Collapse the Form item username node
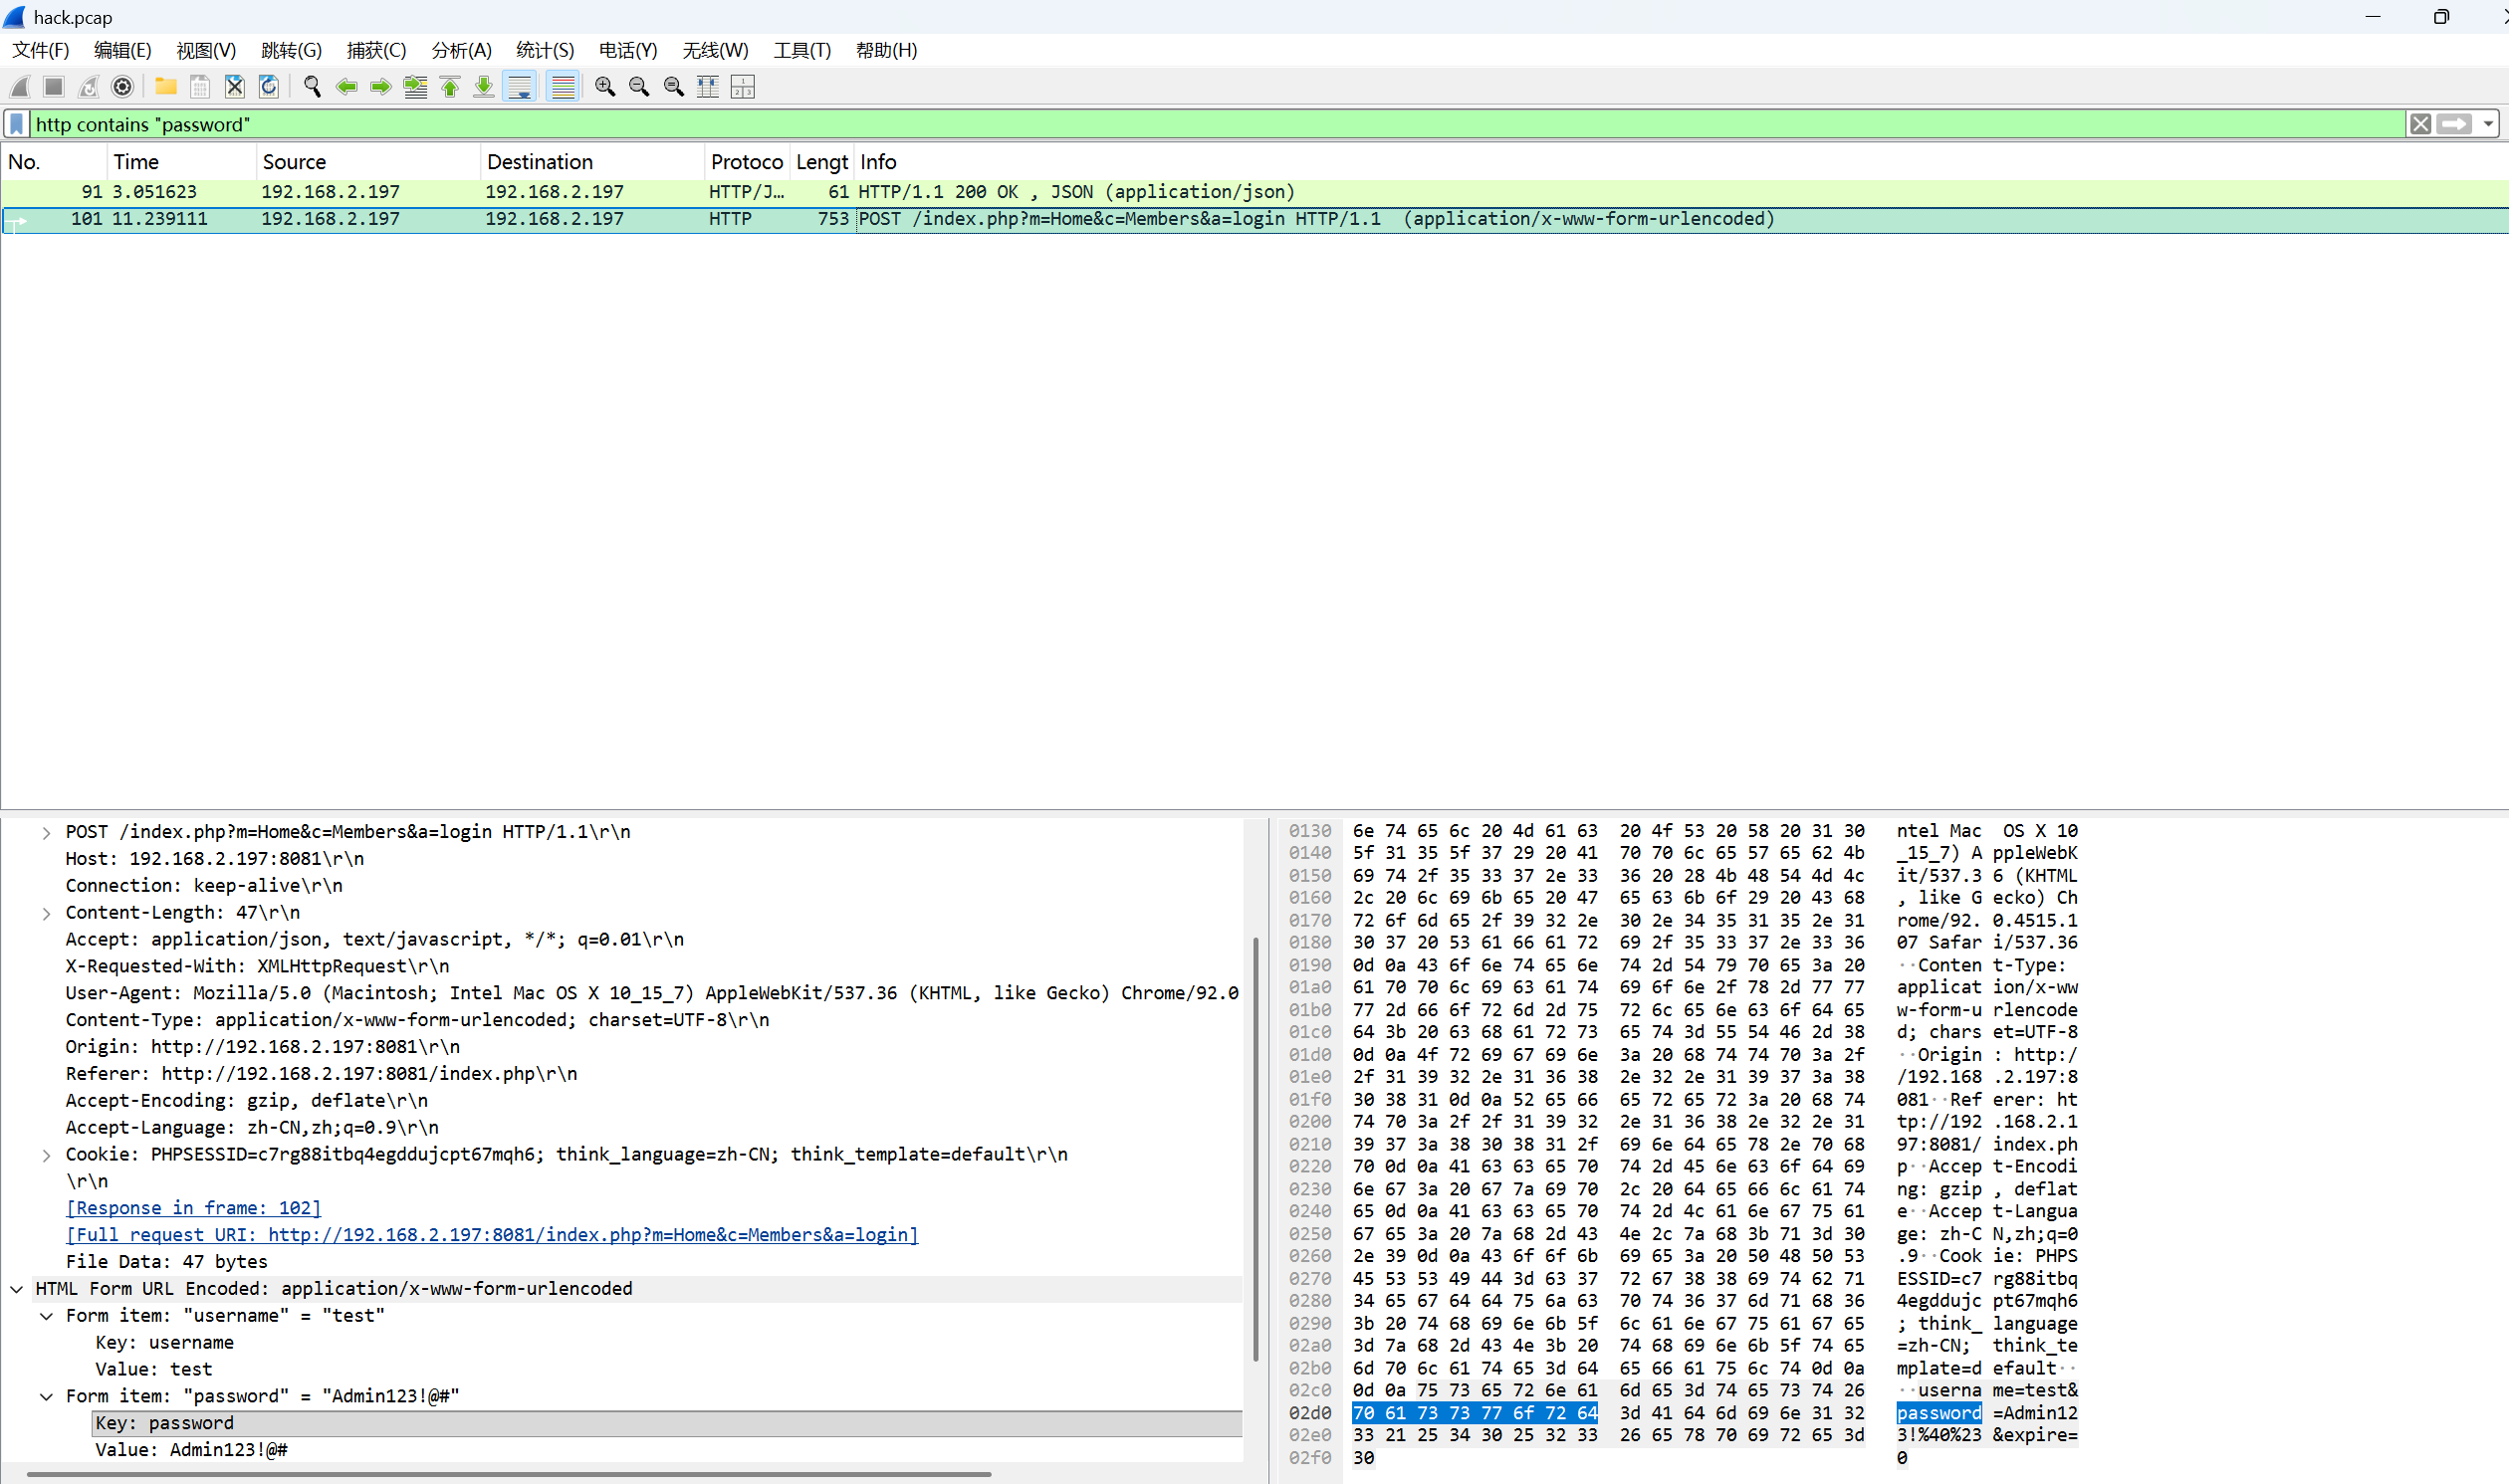The image size is (2509, 1484). tap(46, 1316)
